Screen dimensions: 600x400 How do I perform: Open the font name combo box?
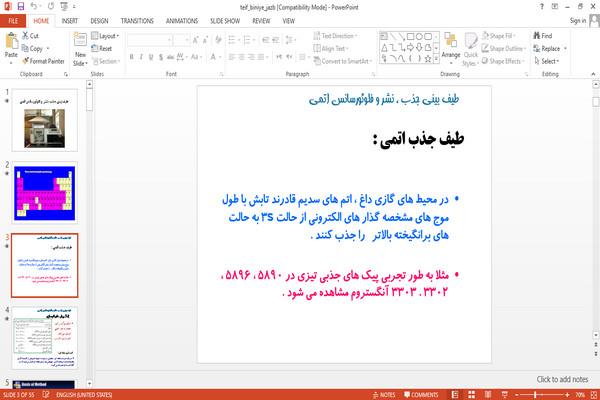[149, 40]
